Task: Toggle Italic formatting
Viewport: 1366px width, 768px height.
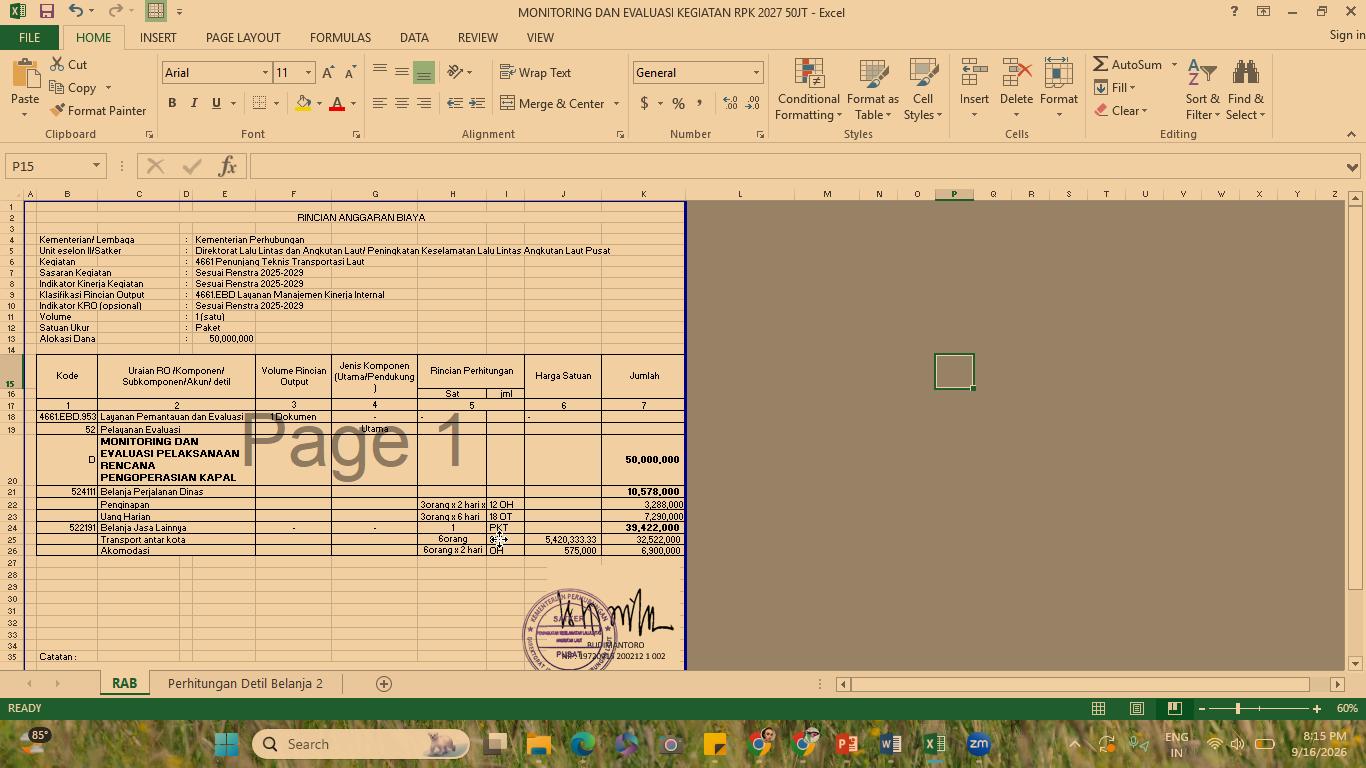Action: (x=194, y=103)
